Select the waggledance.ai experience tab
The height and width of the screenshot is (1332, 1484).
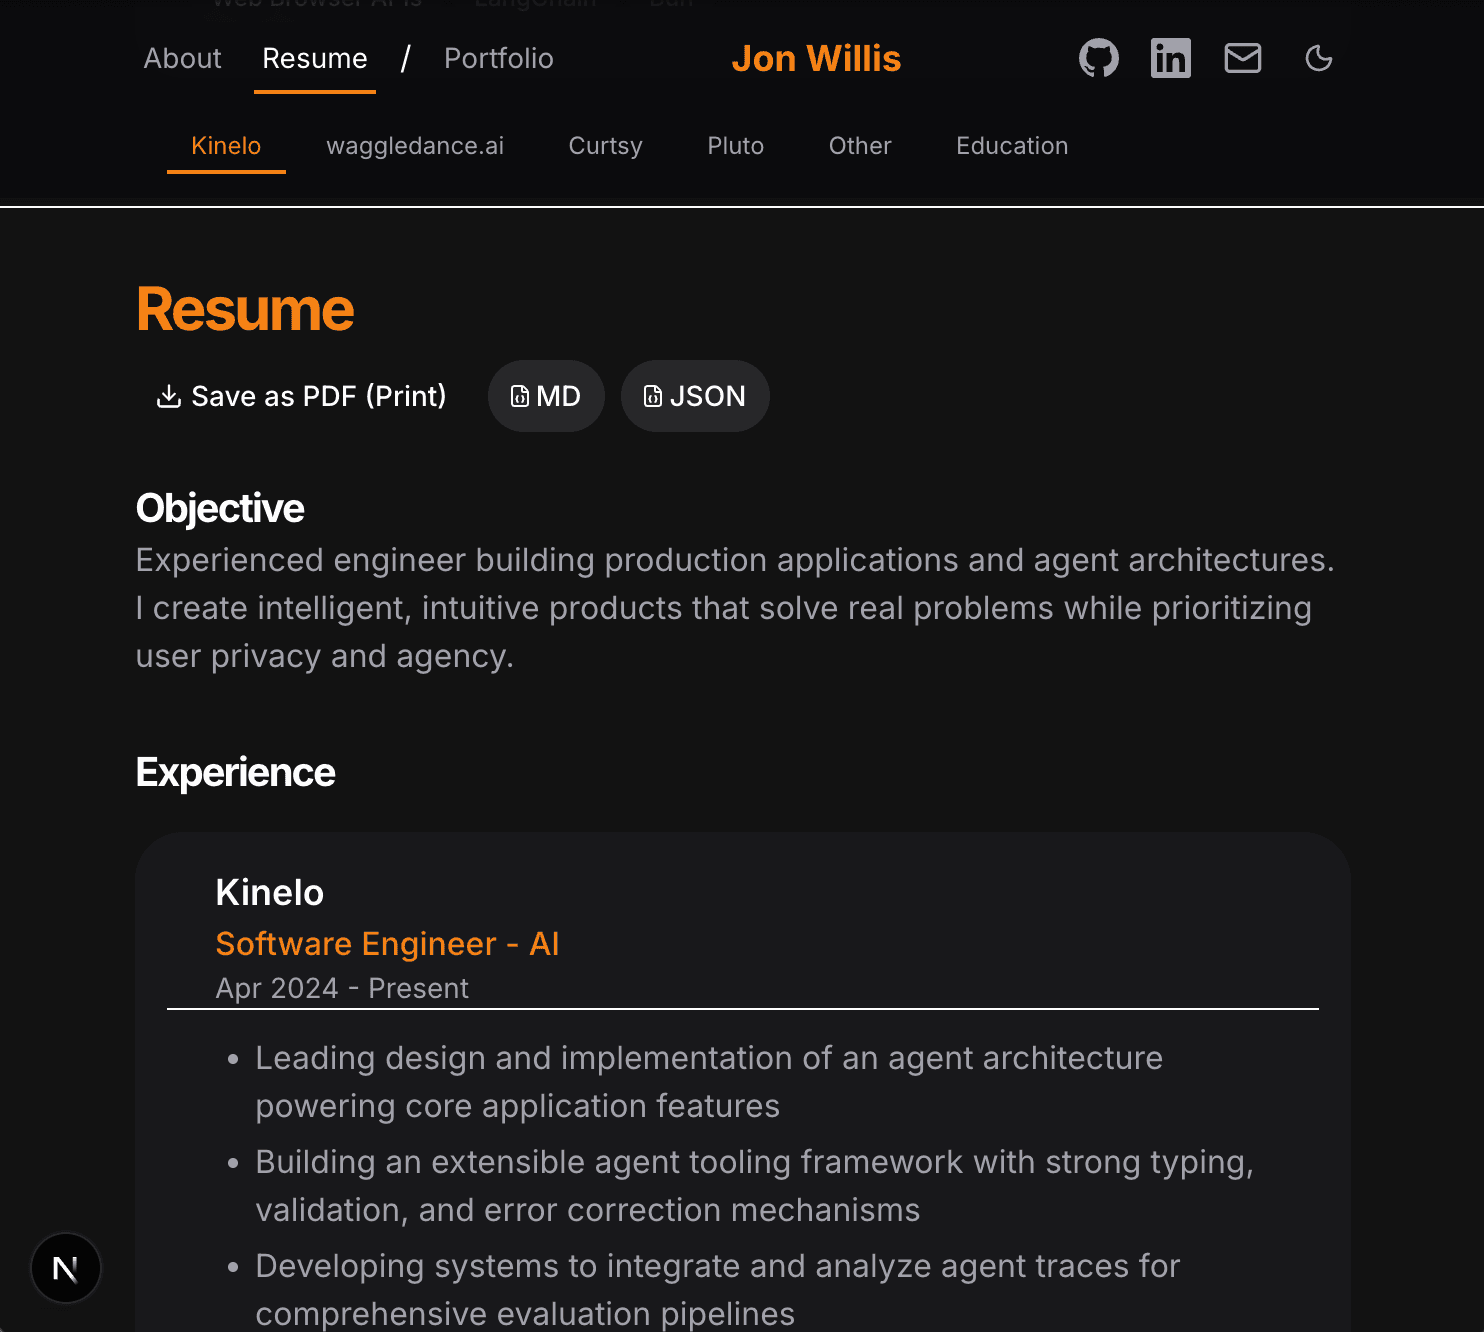[x=415, y=146]
